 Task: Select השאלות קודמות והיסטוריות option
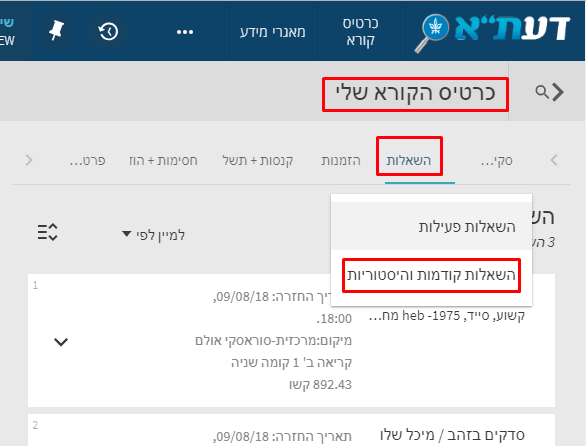pos(431,275)
